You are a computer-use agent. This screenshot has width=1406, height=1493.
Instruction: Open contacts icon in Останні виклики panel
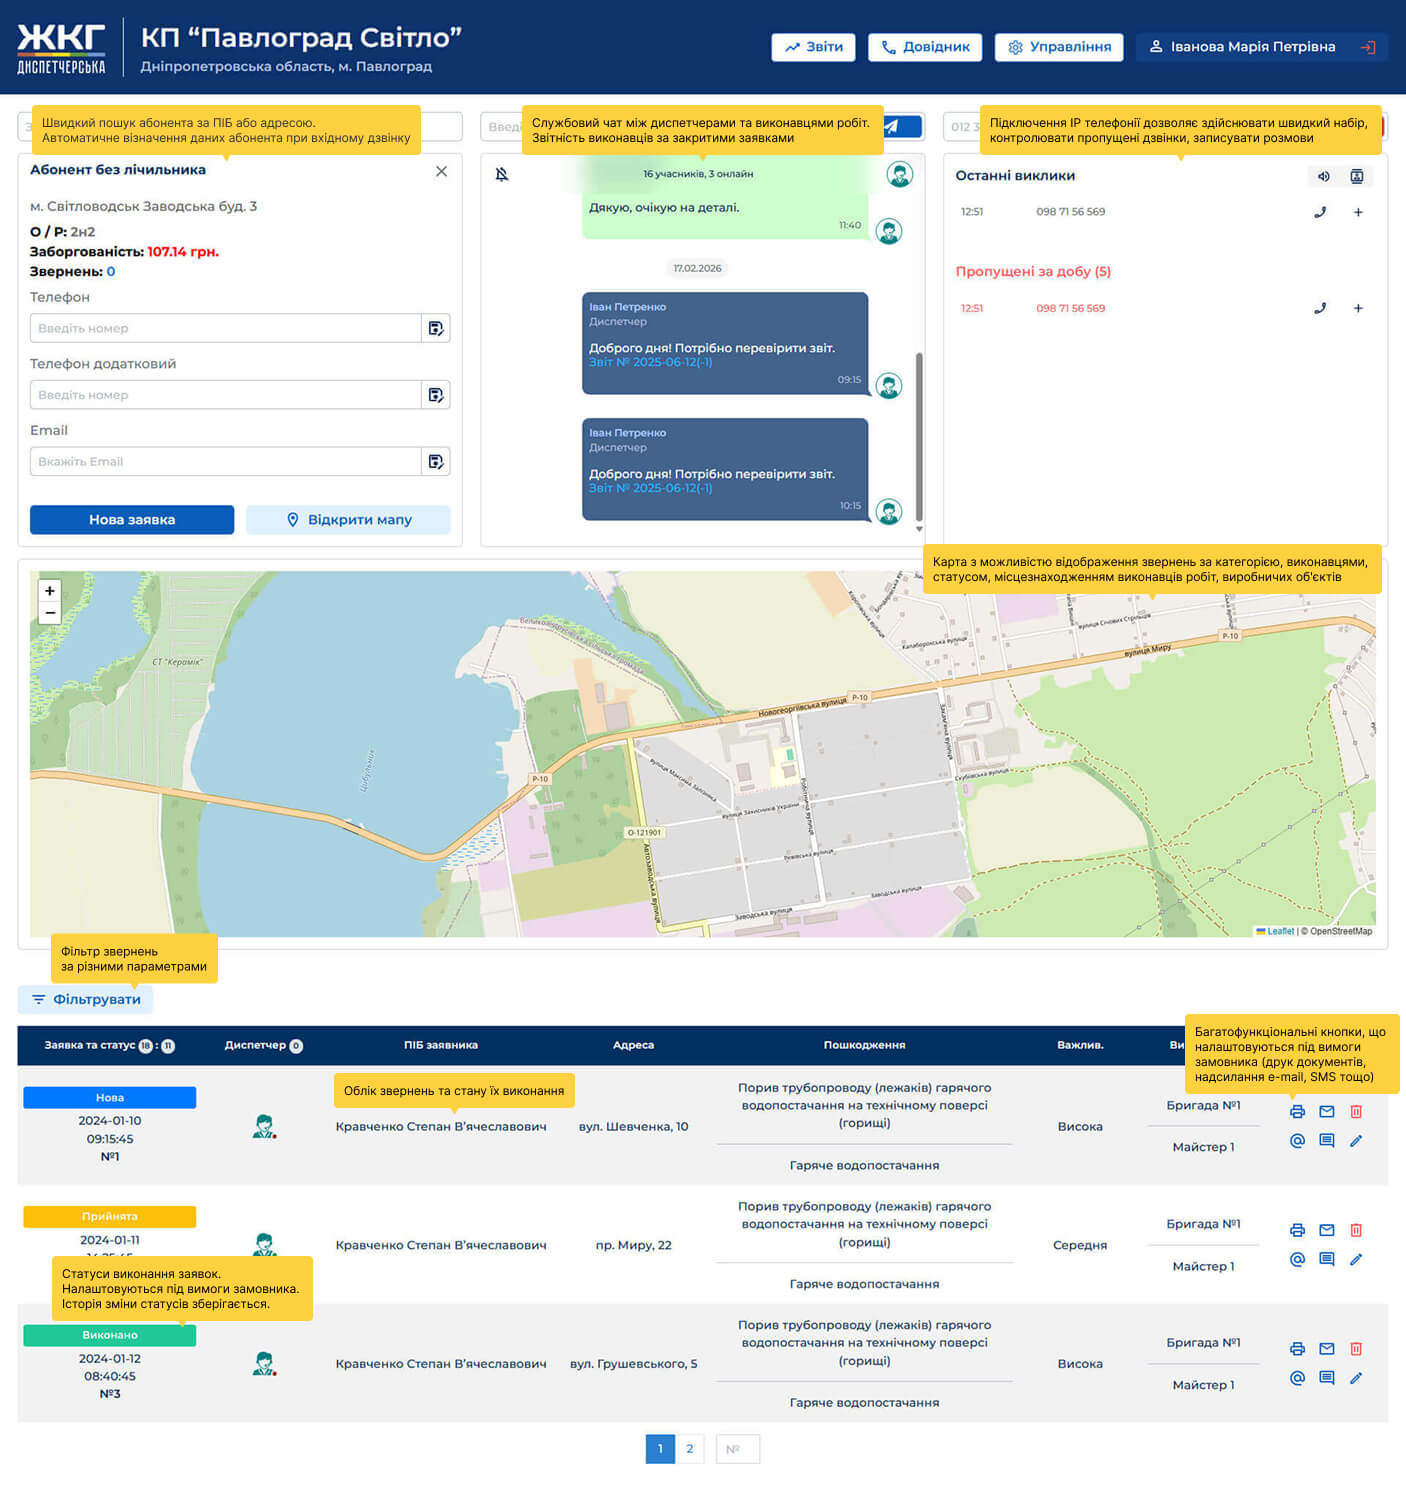click(x=1357, y=177)
